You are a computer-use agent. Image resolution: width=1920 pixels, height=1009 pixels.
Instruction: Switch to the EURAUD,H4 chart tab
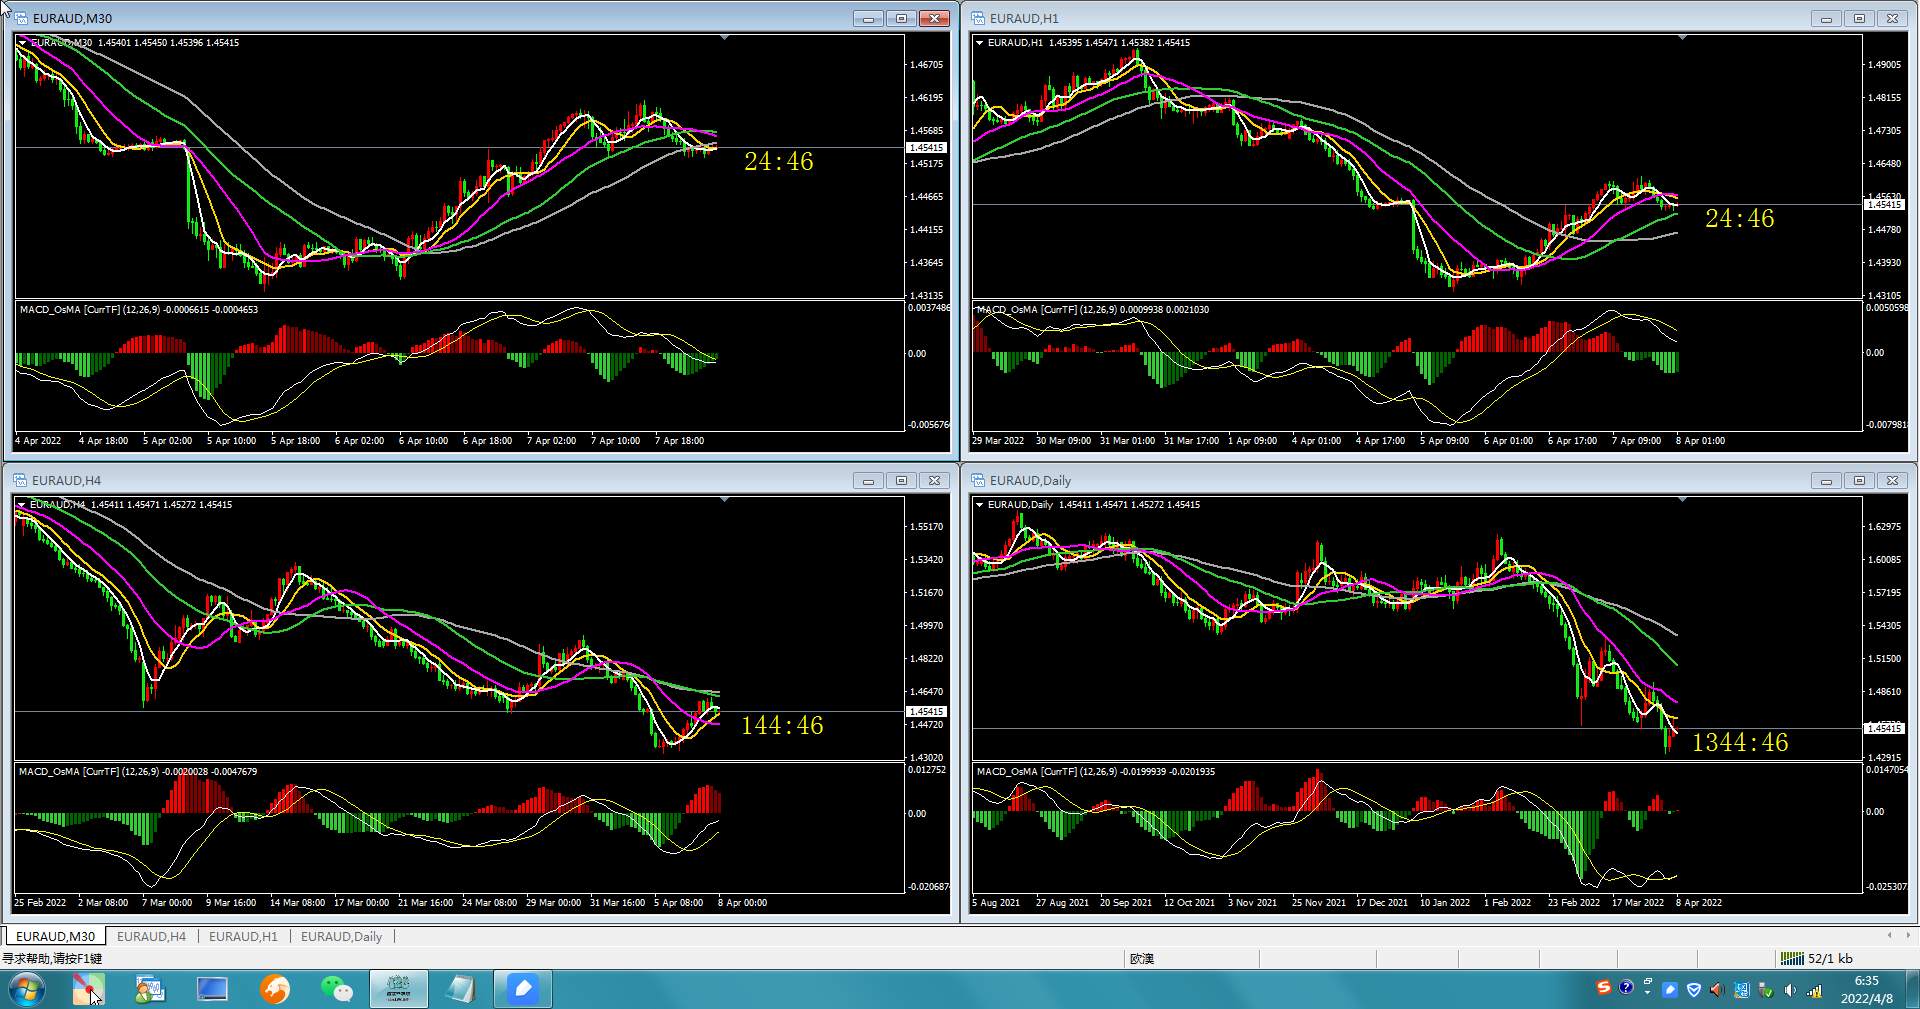pos(151,937)
